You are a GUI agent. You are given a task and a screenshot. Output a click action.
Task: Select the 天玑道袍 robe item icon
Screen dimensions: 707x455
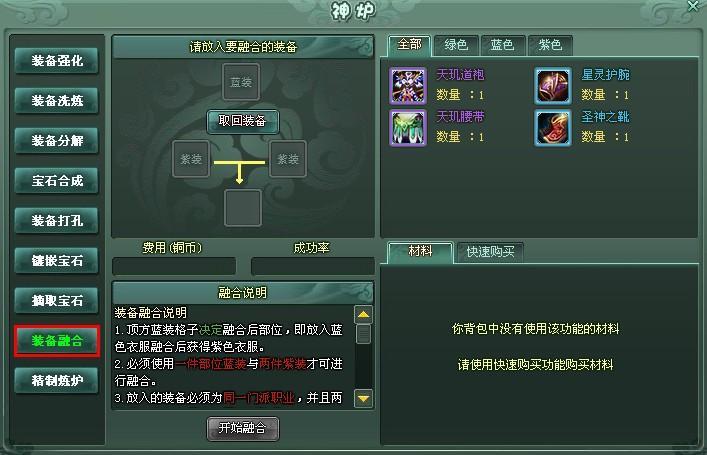pos(408,86)
